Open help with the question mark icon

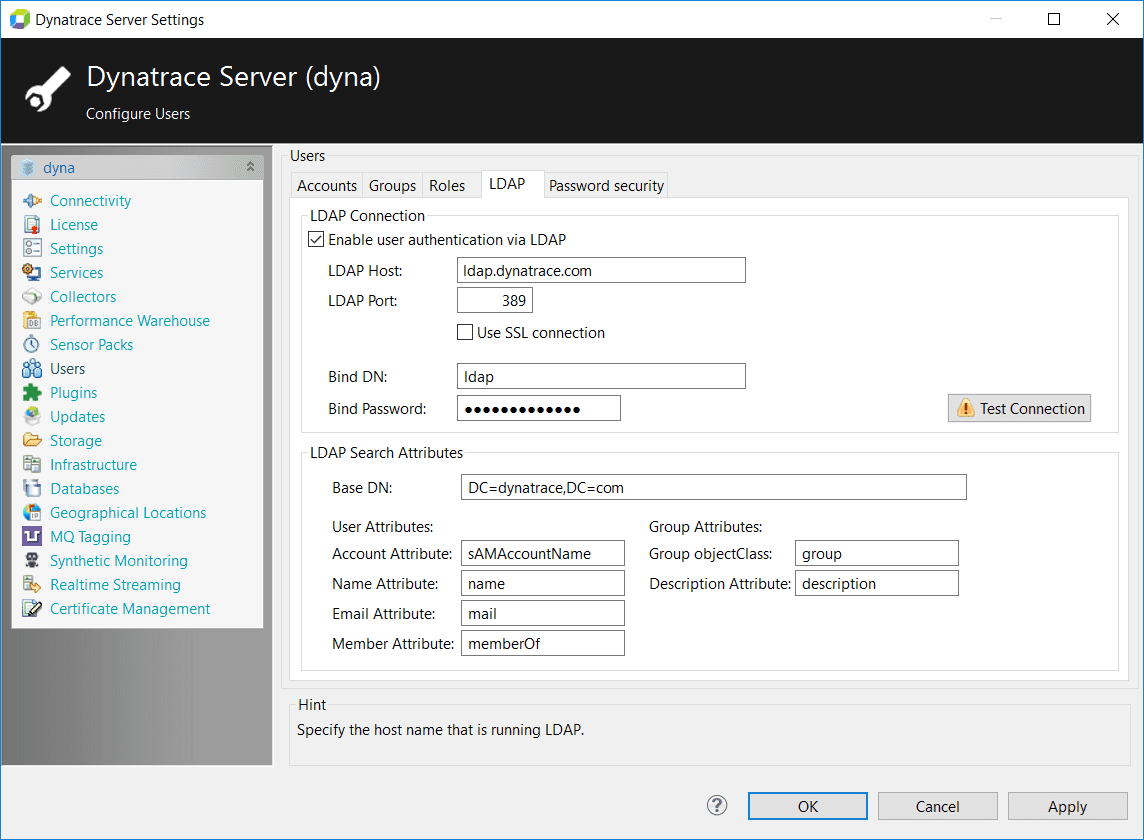(717, 806)
